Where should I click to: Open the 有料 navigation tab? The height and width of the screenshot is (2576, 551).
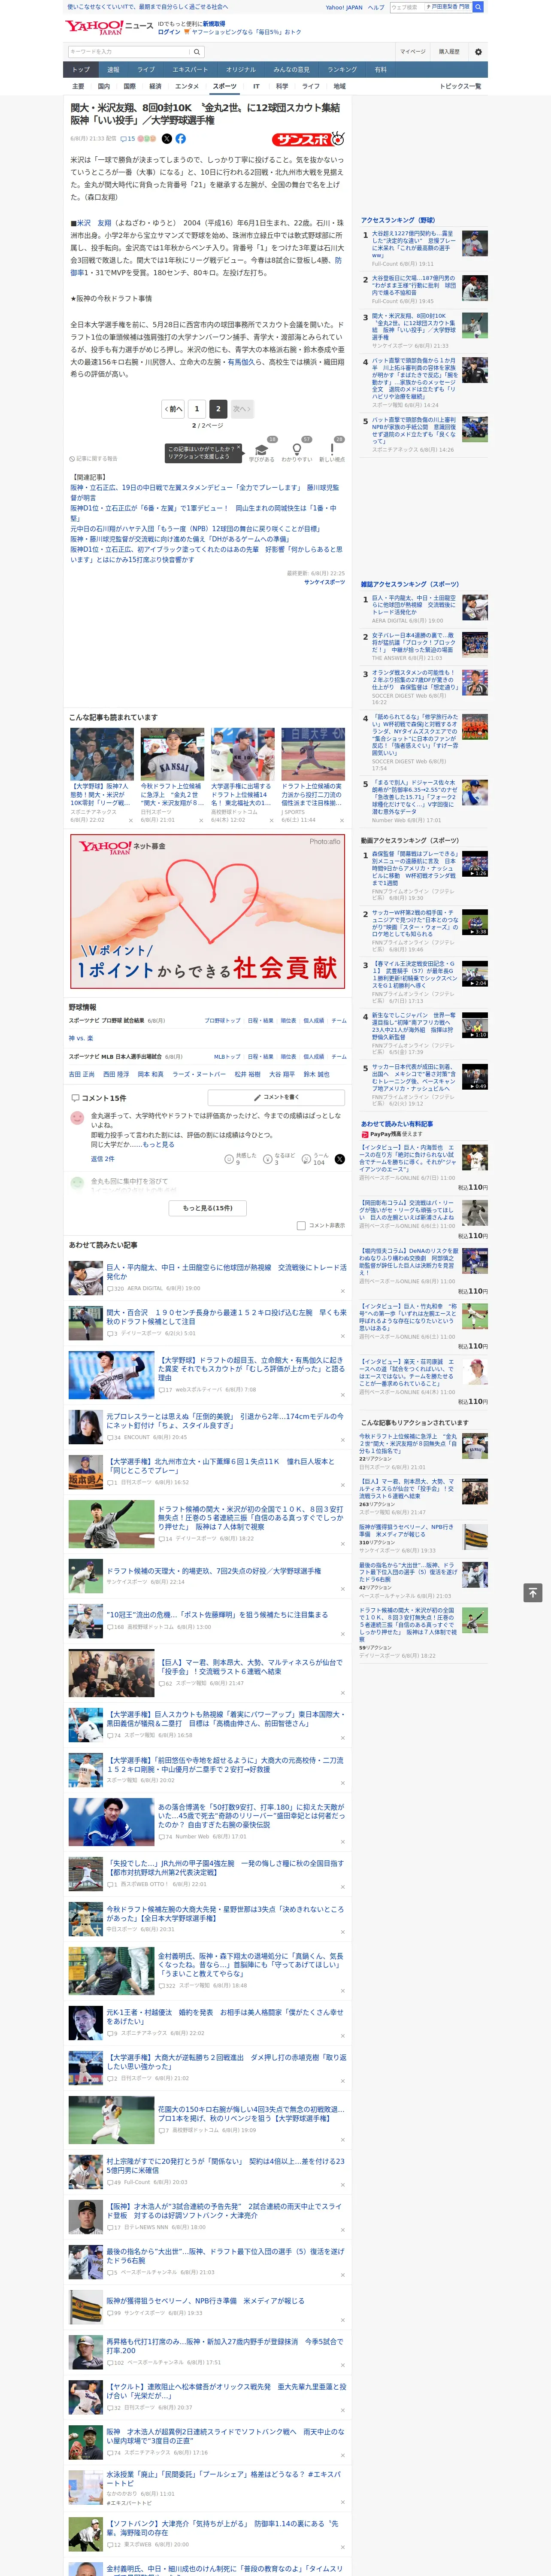click(380, 70)
